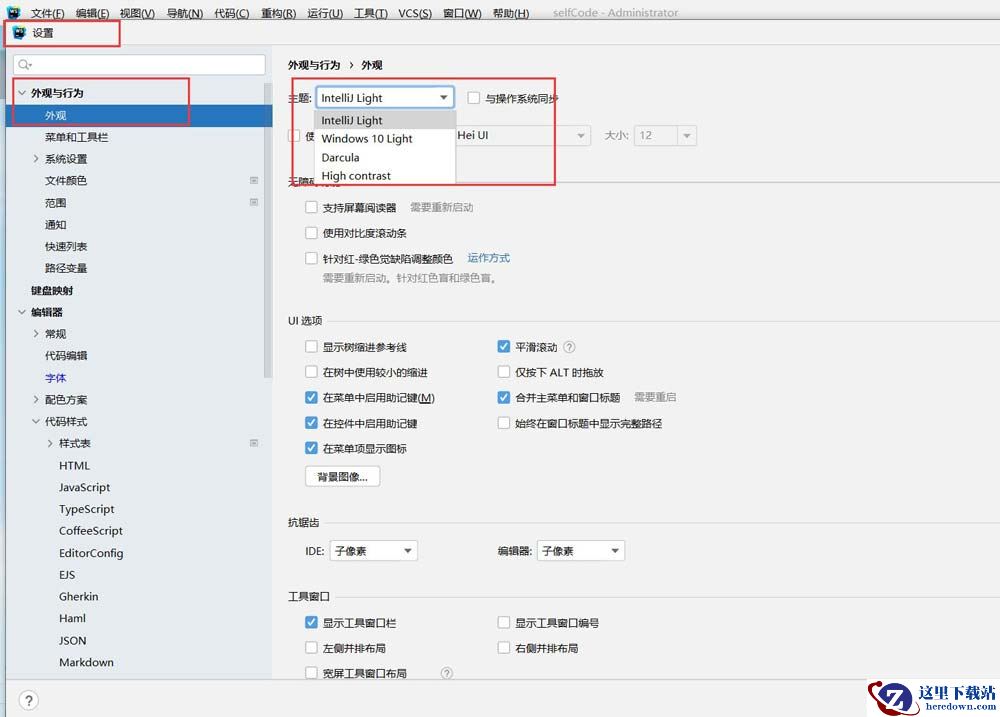Click the project-level icon on the 样式表 row

(254, 443)
